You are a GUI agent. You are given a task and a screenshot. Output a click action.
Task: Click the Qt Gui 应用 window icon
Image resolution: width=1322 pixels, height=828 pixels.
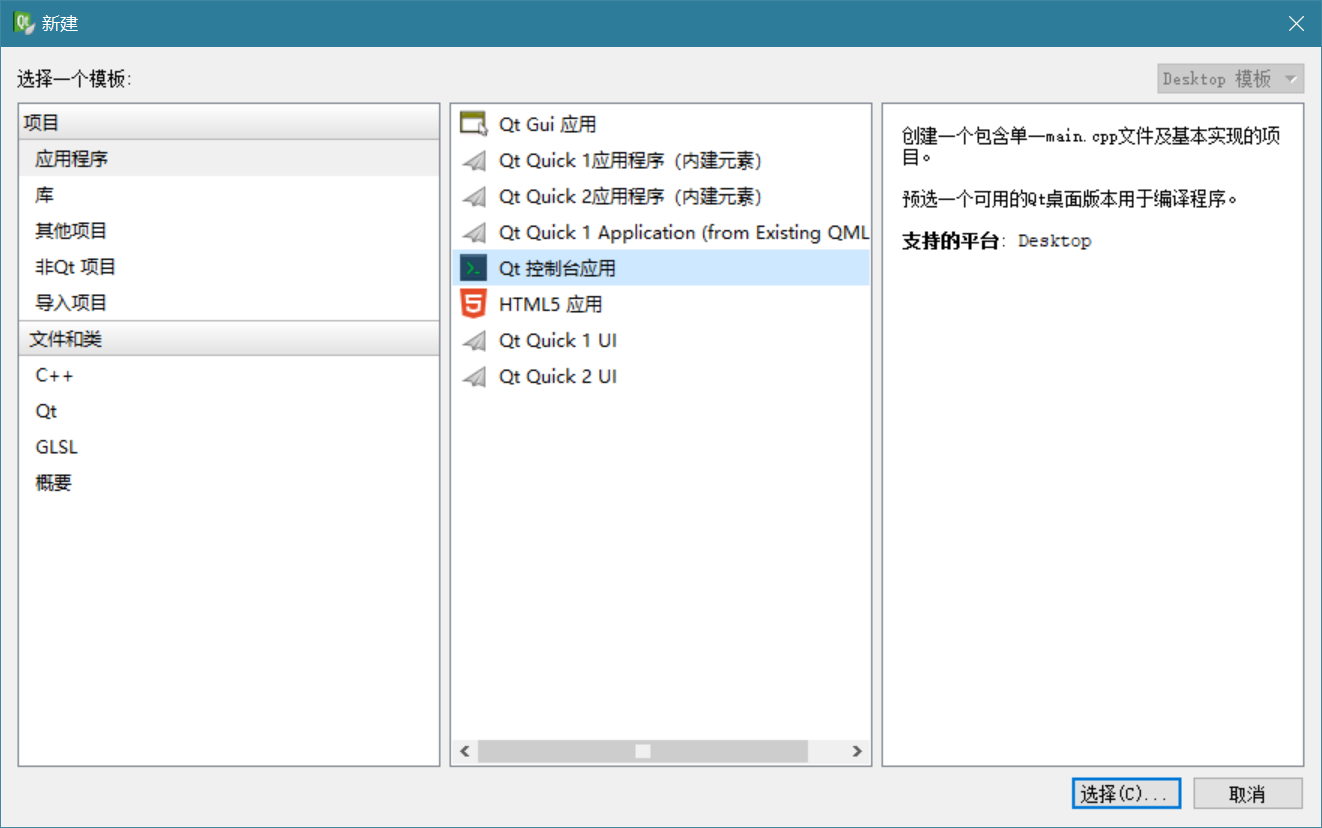click(473, 124)
